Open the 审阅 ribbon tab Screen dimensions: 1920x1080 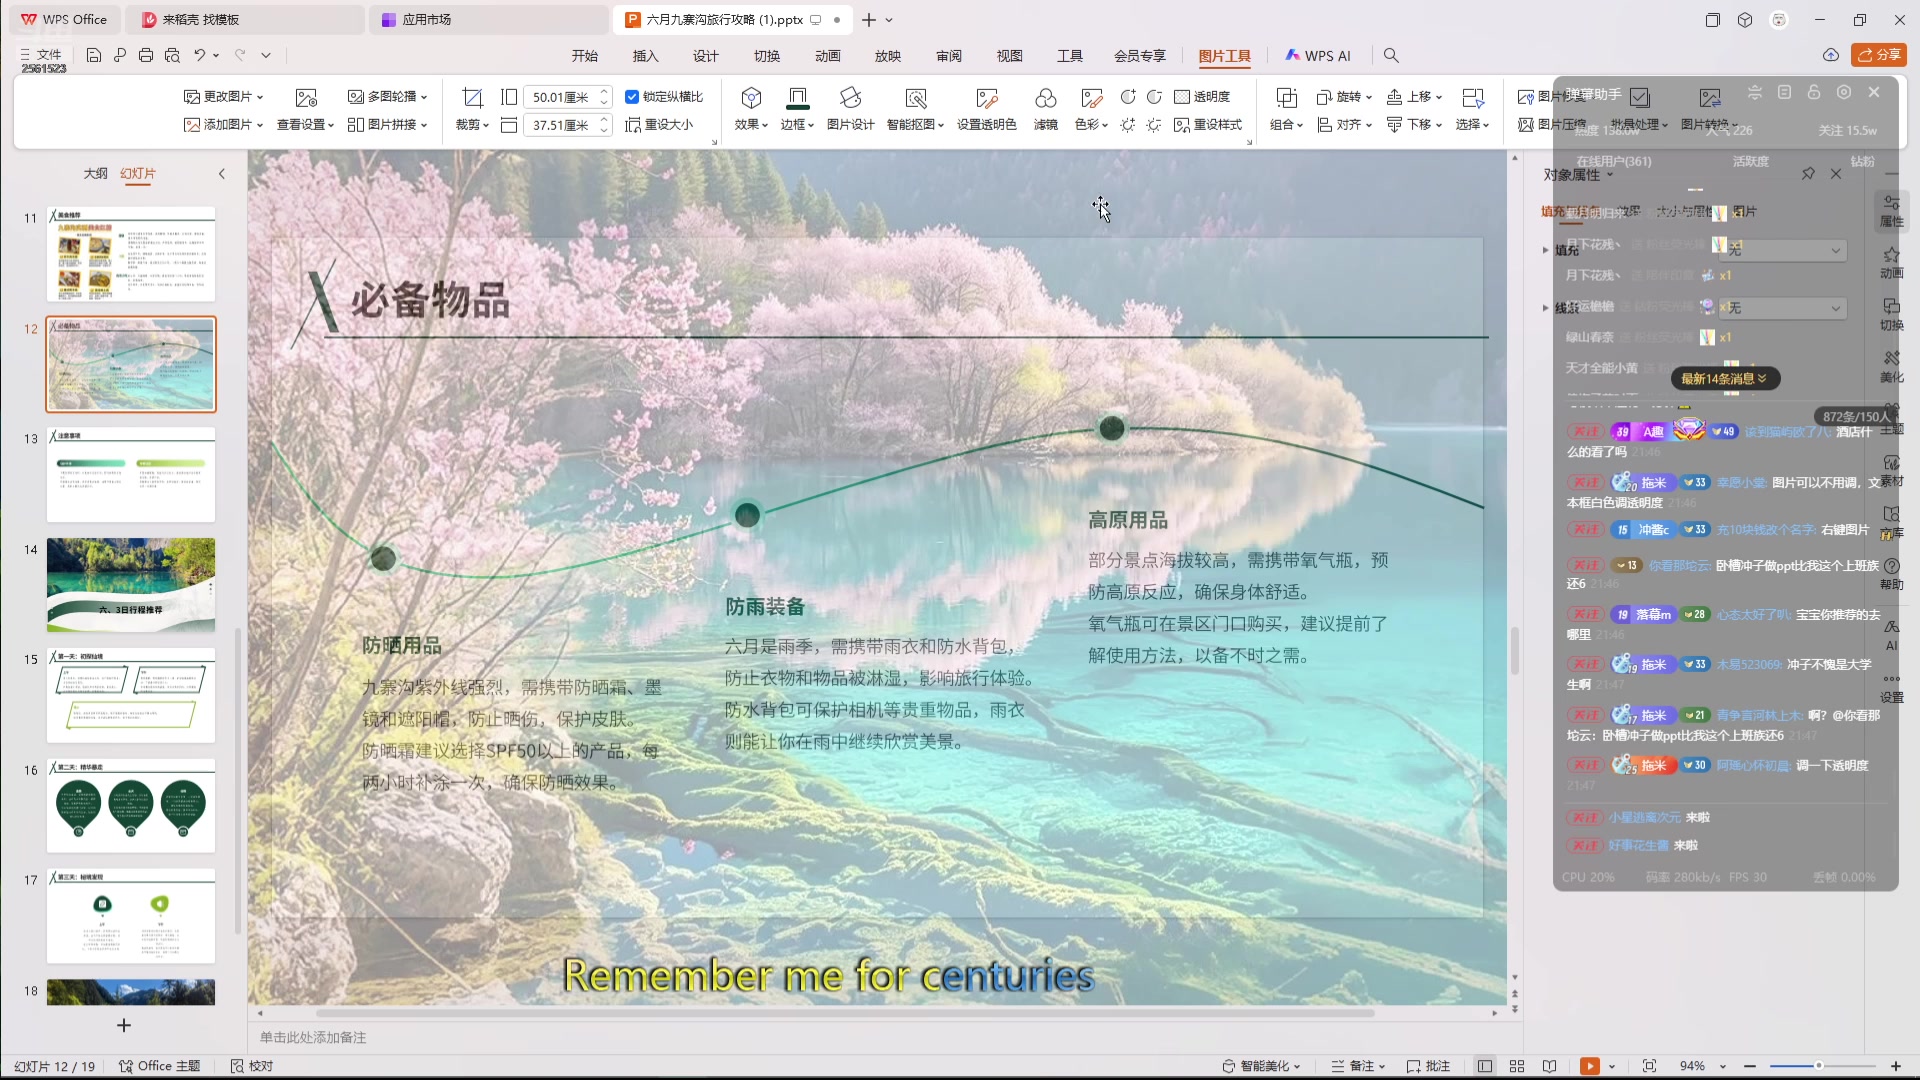point(949,56)
